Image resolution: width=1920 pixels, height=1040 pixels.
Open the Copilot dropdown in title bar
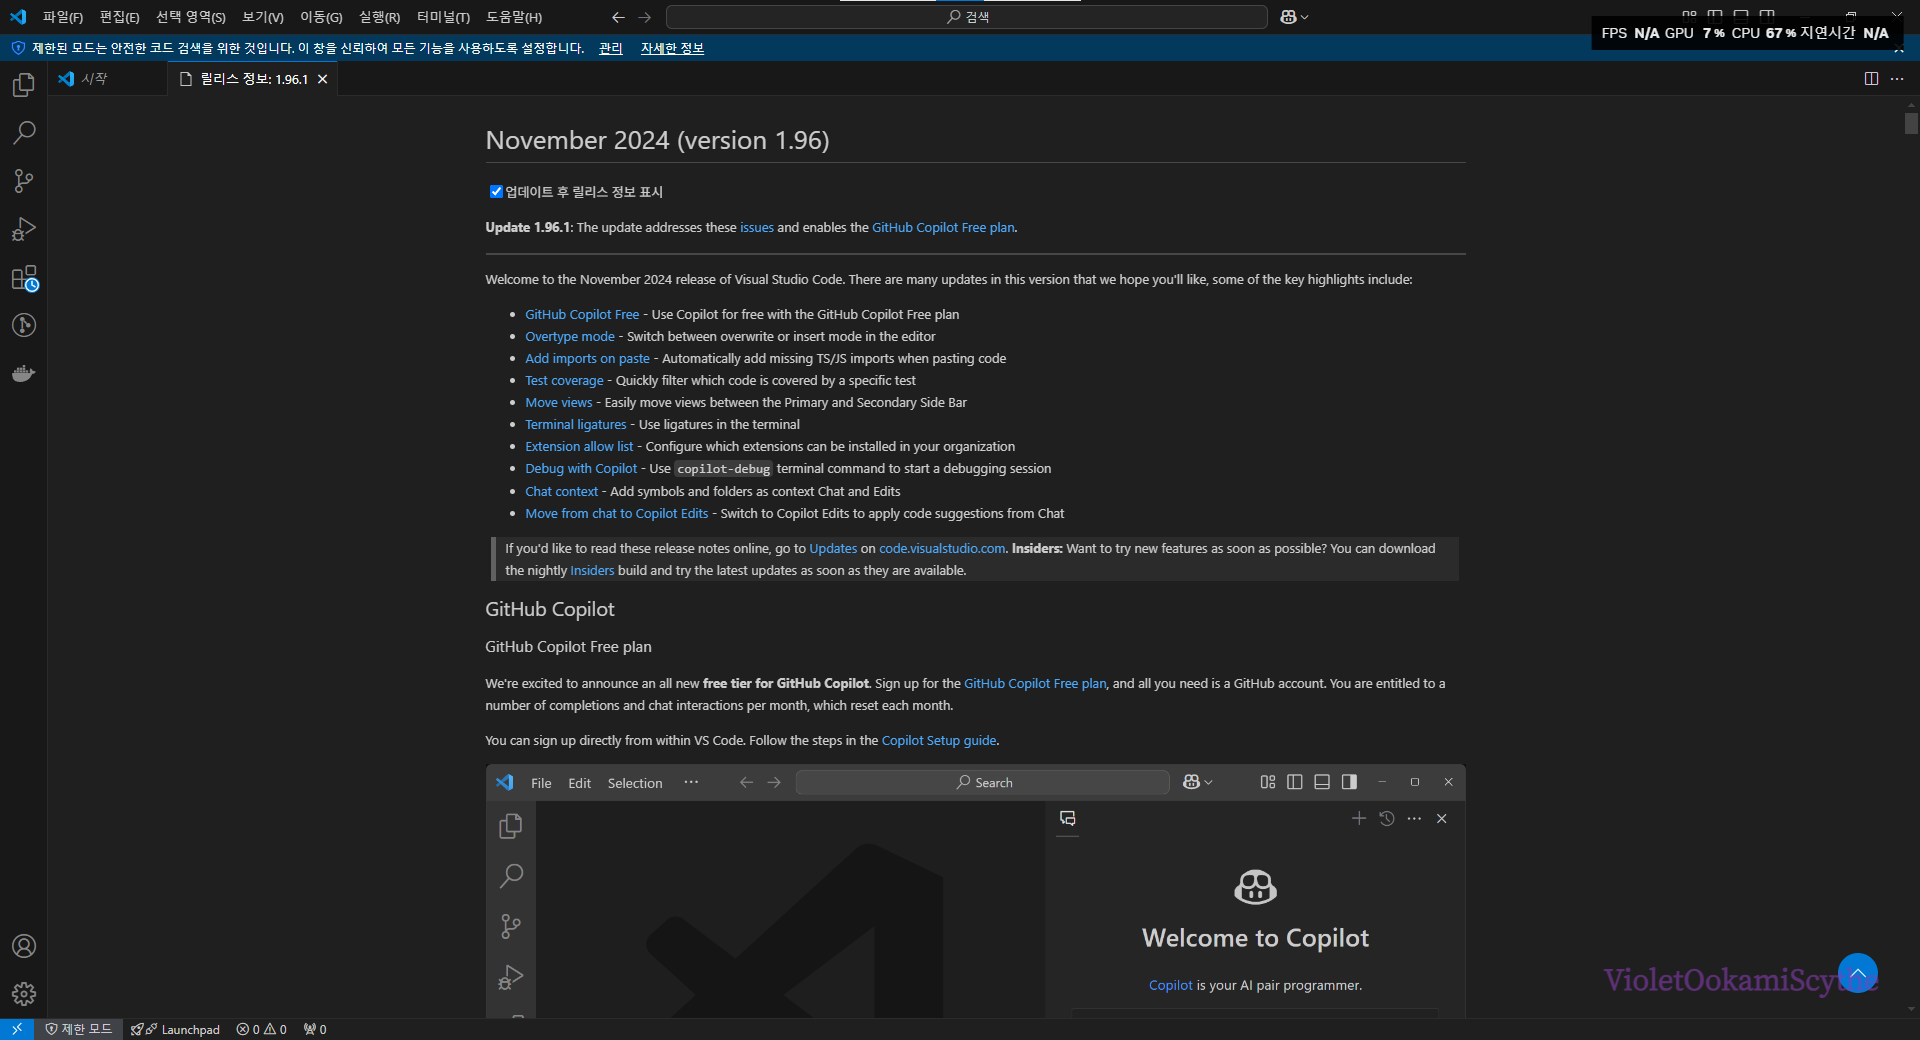[1294, 17]
